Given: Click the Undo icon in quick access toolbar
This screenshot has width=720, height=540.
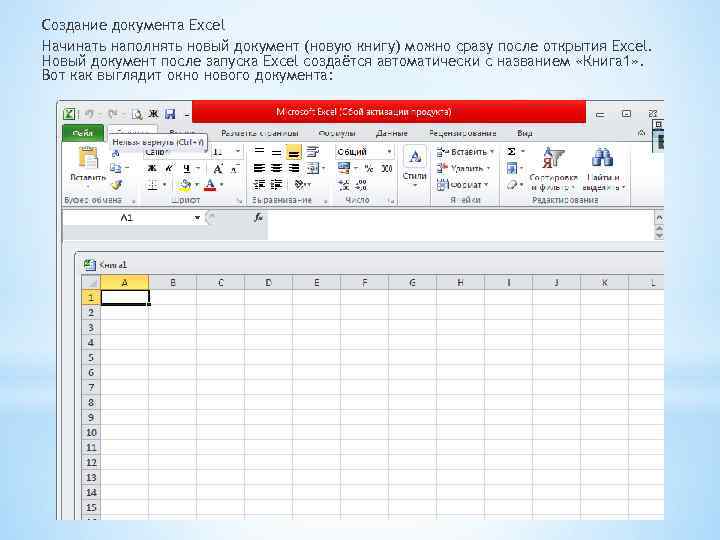Looking at the screenshot, I should (89, 114).
